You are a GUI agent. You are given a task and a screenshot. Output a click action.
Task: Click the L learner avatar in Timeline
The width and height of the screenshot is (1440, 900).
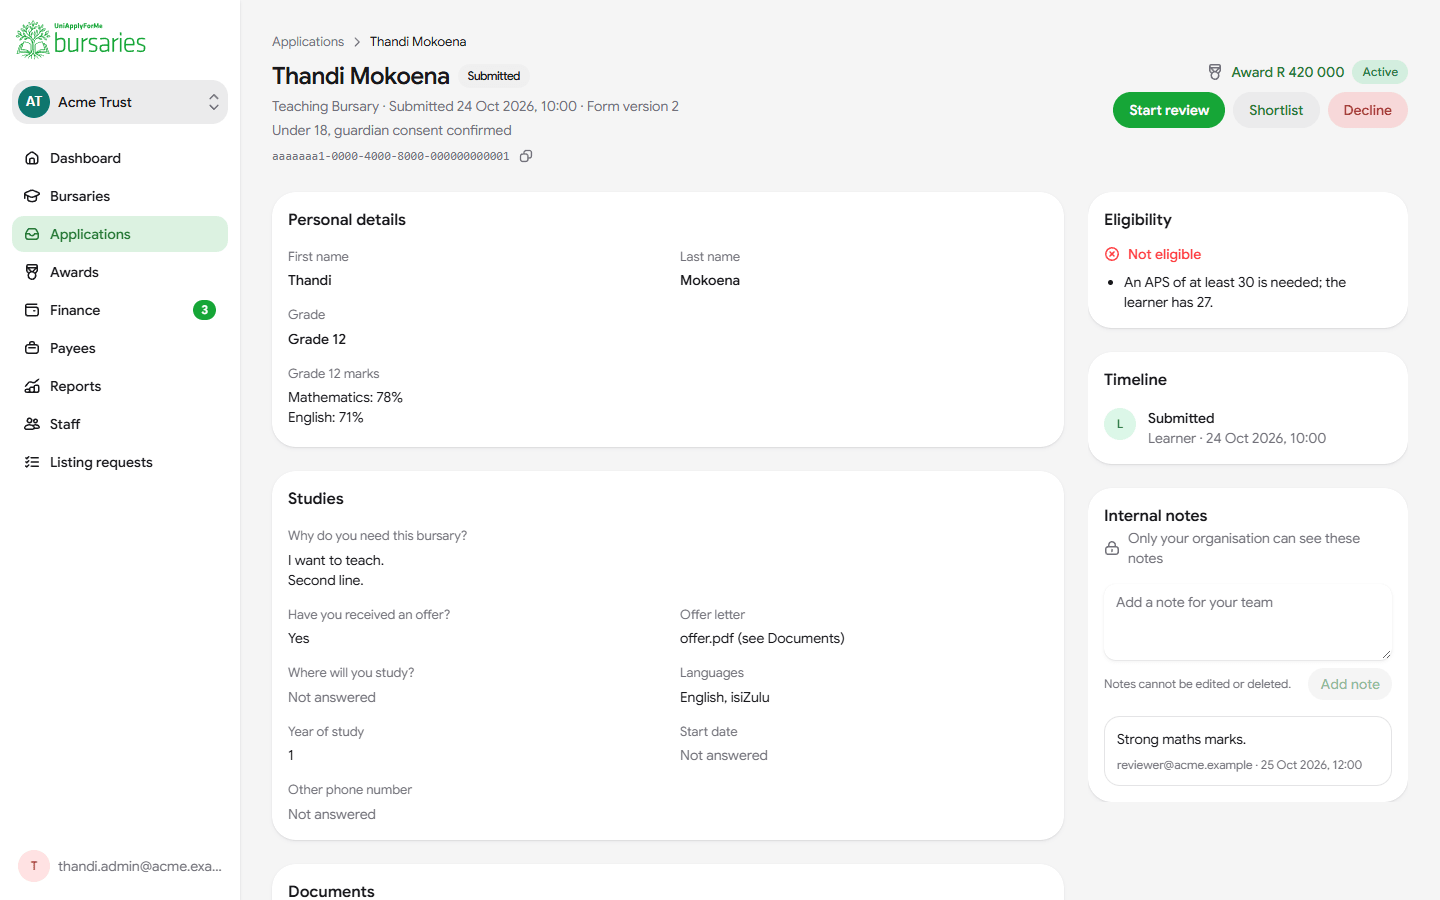coord(1120,424)
